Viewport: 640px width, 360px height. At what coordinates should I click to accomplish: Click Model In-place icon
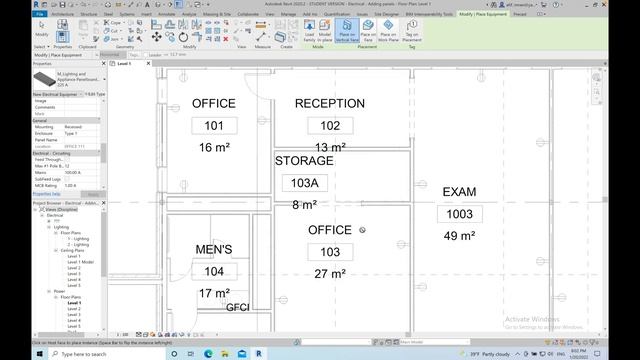[324, 31]
